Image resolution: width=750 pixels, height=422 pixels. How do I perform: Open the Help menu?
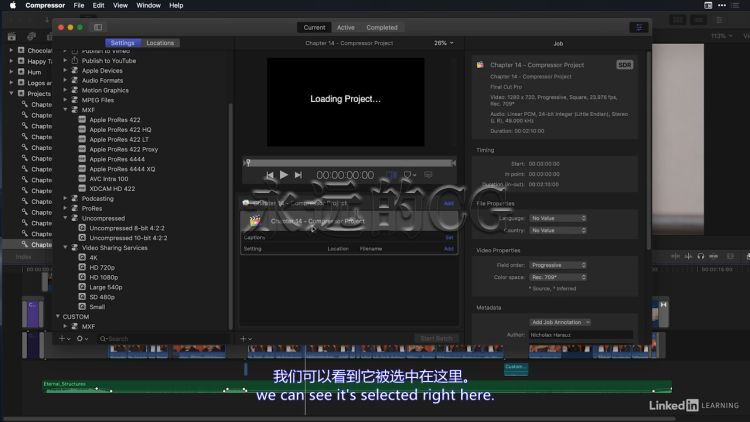point(176,5)
